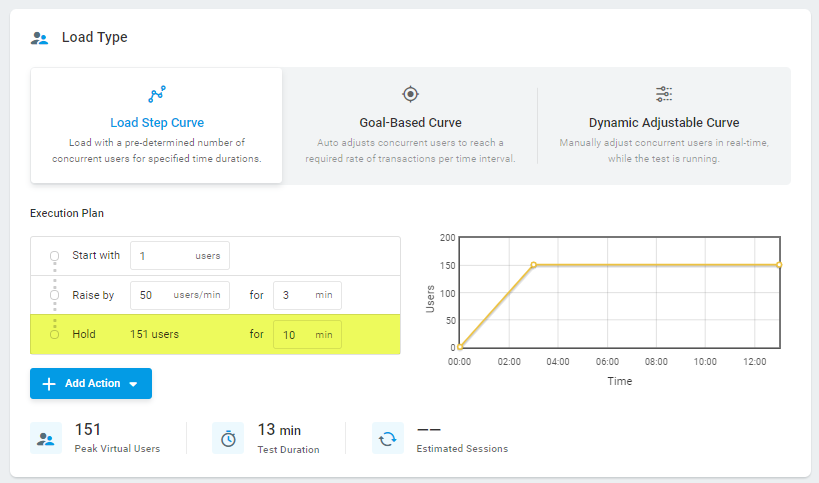This screenshot has height=483, width=819.
Task: Select the Start with step radio circle
Action: click(x=54, y=256)
